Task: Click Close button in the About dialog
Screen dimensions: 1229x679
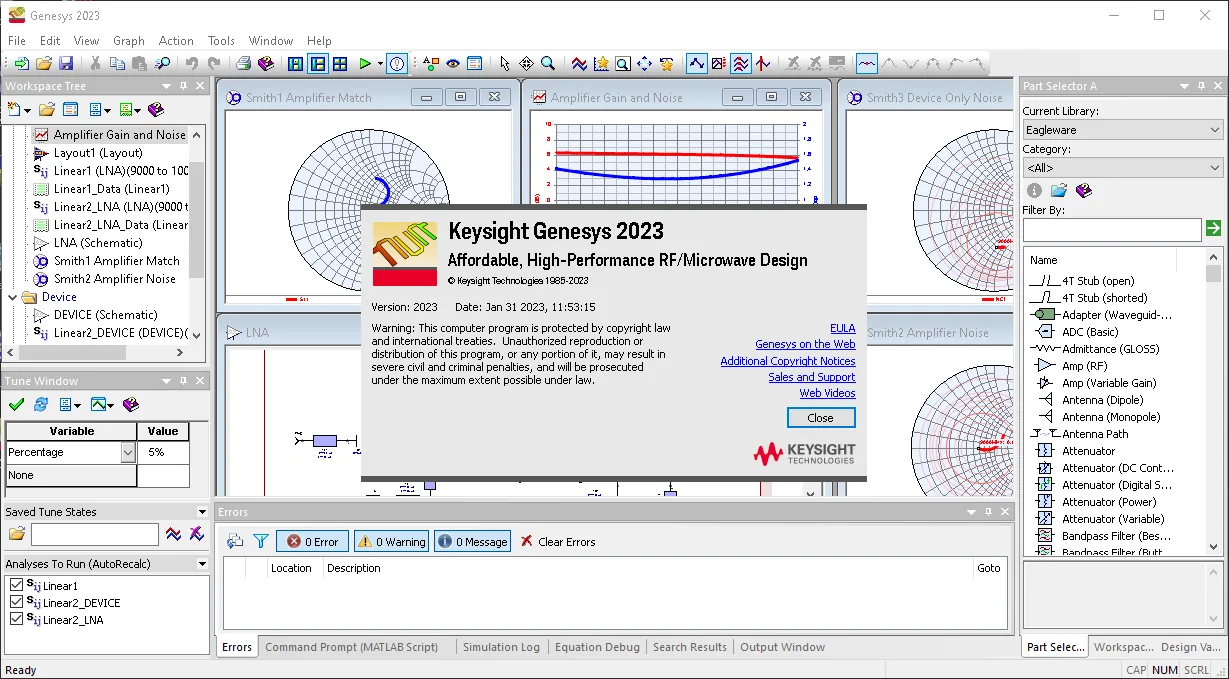Action: (x=821, y=418)
